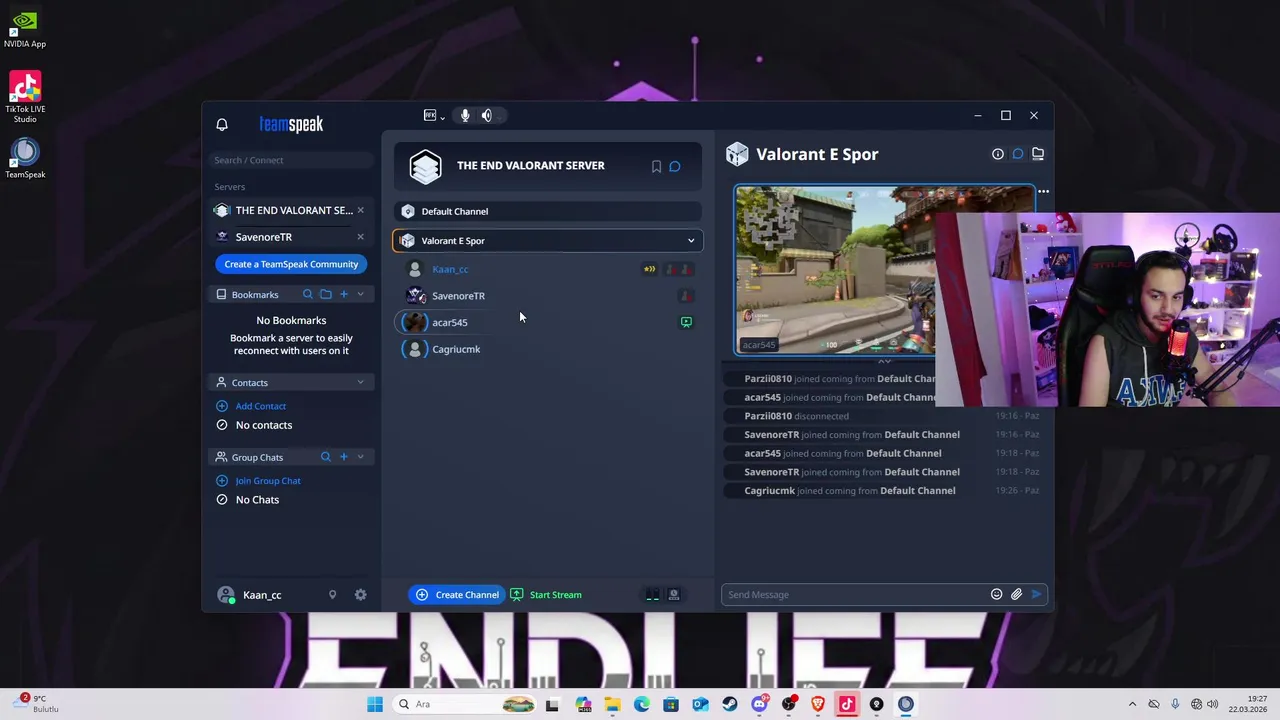Image resolution: width=1280 pixels, height=720 pixels.
Task: Bookmark THE END VALORANT SERVER
Action: (x=656, y=166)
